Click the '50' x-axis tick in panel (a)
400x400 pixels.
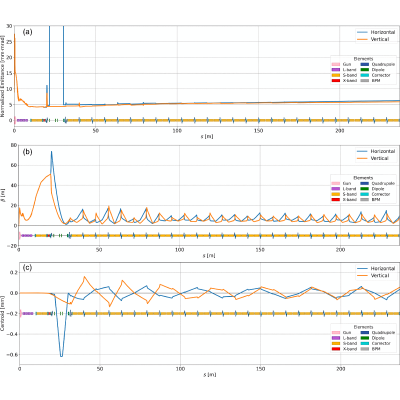pos(96,131)
